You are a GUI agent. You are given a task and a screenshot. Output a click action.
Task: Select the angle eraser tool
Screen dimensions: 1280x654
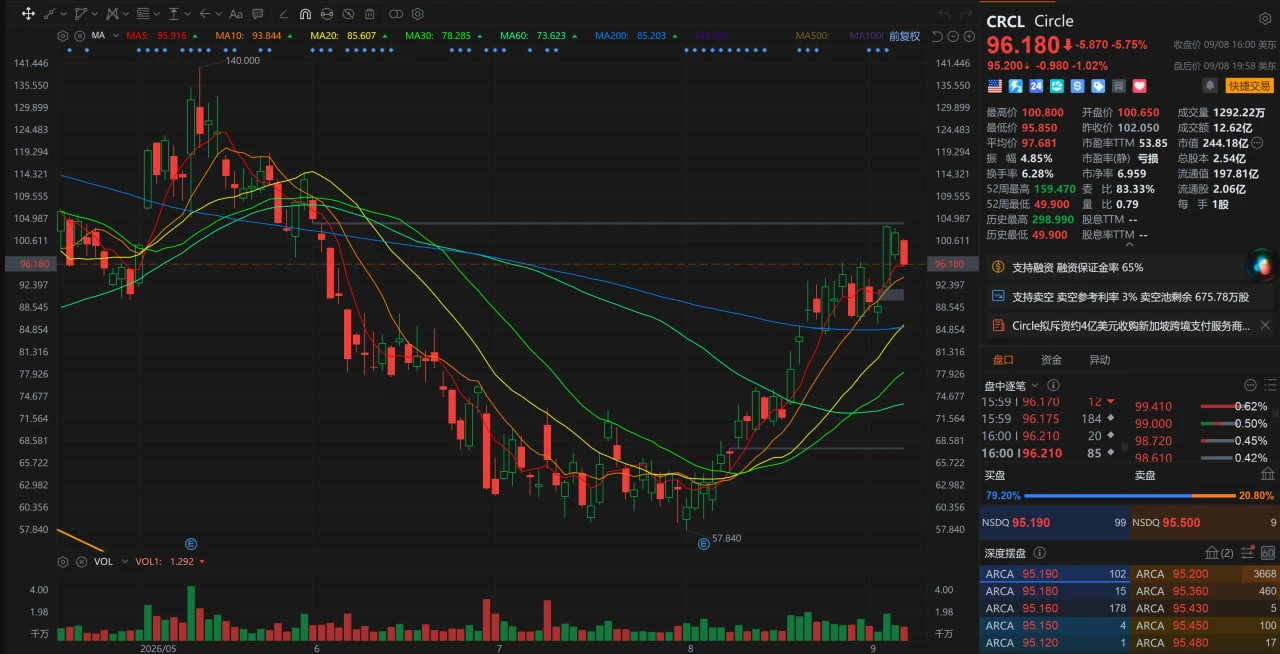[284, 14]
